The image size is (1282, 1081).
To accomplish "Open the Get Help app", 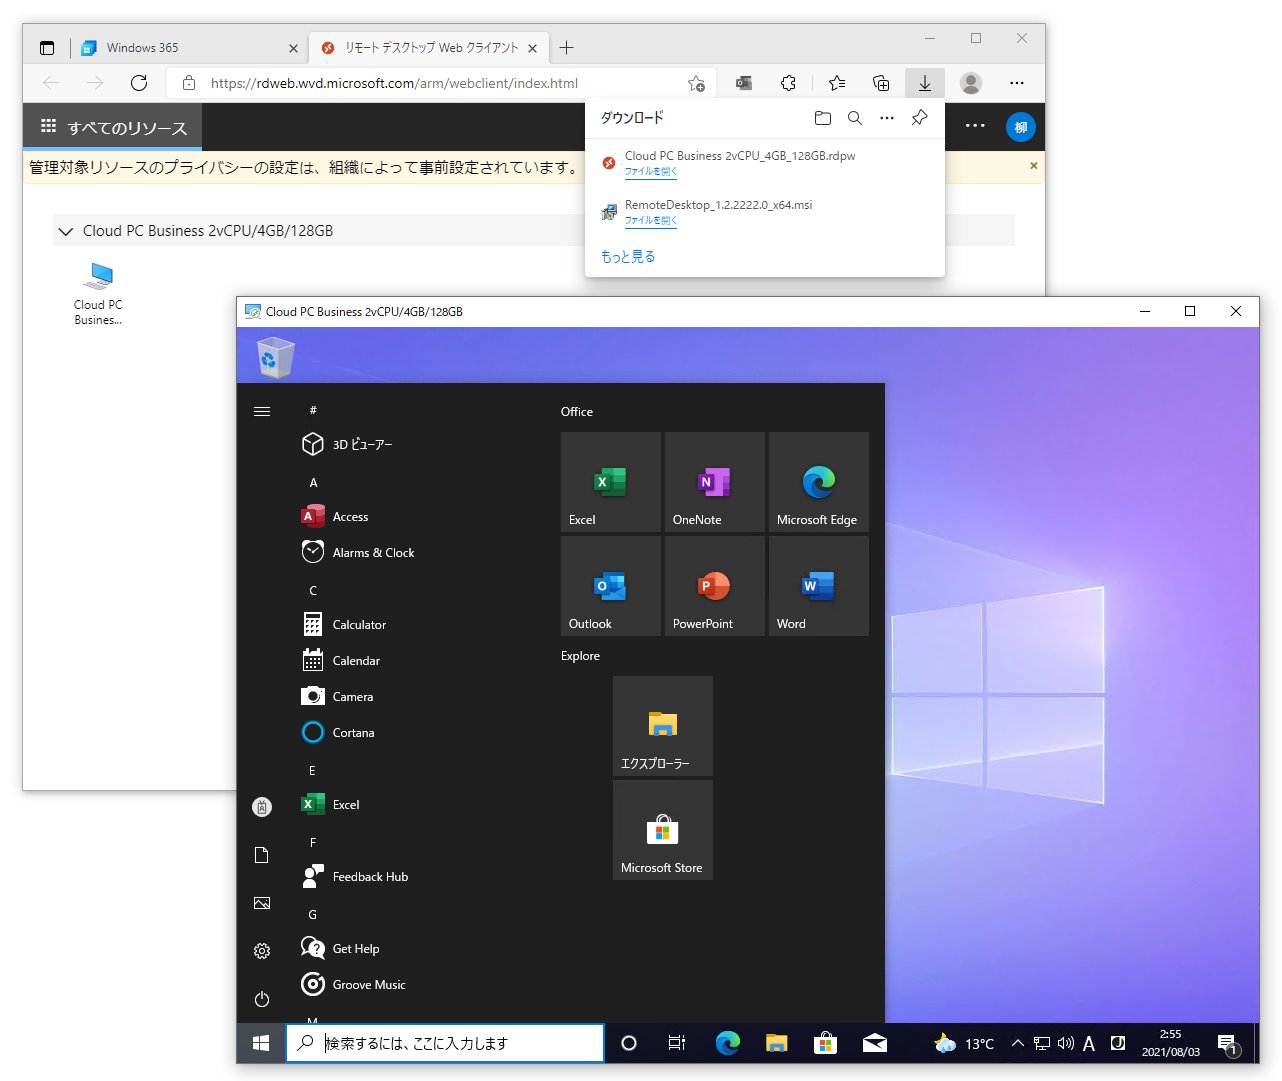I will click(x=340, y=948).
